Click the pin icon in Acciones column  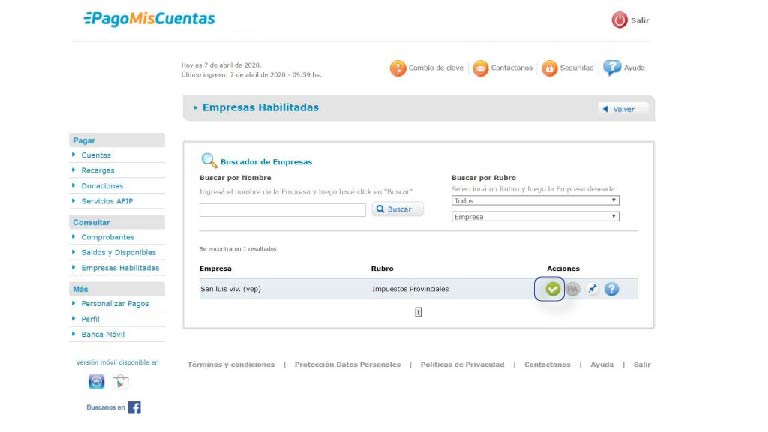(592, 289)
